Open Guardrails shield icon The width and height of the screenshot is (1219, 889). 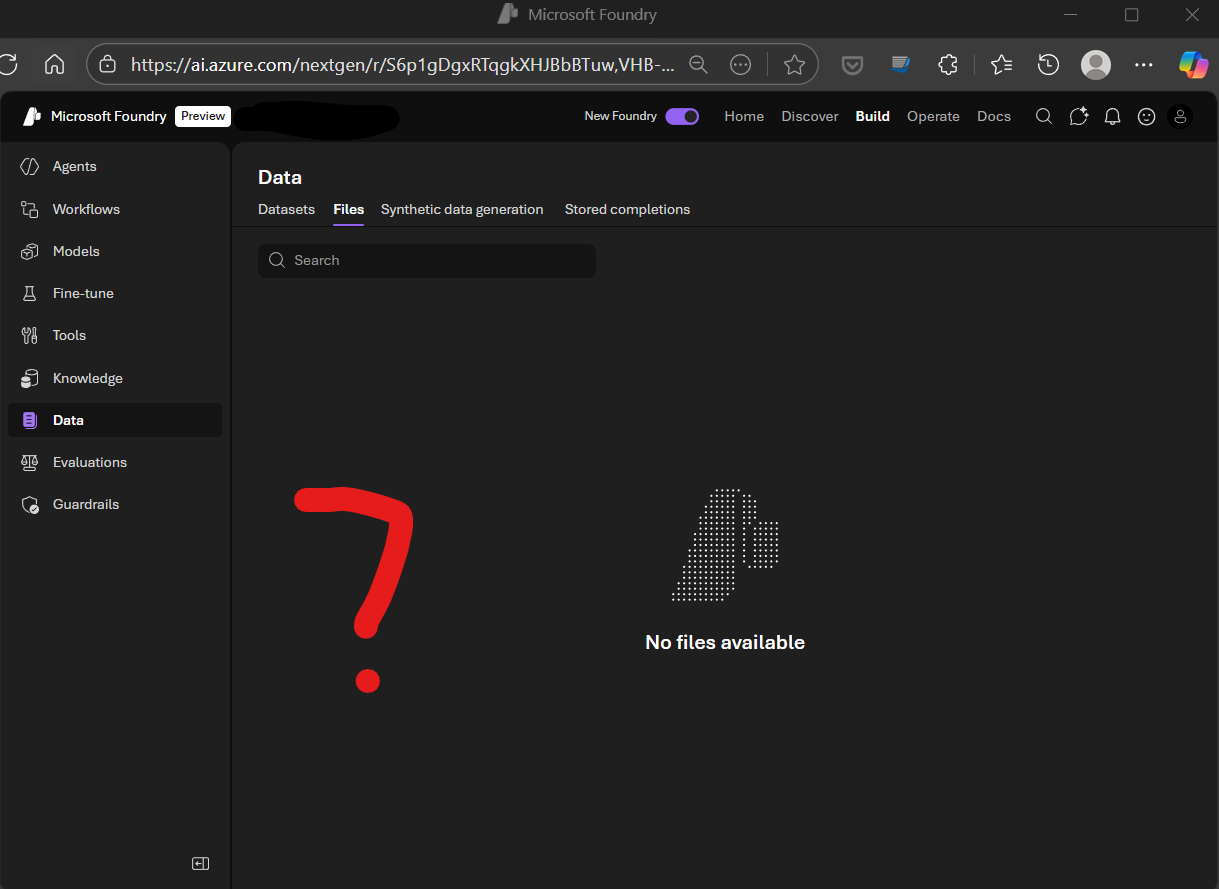(x=30, y=504)
